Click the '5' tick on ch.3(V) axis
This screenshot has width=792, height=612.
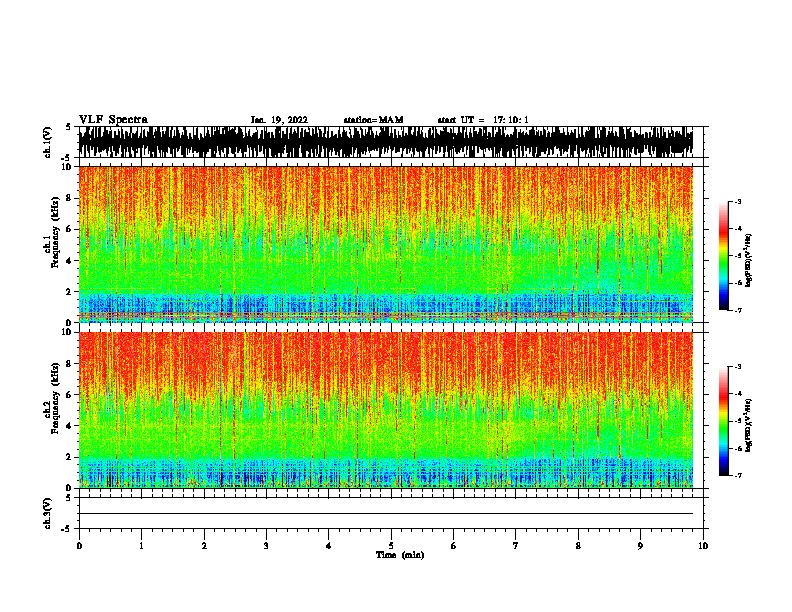pos(68,498)
